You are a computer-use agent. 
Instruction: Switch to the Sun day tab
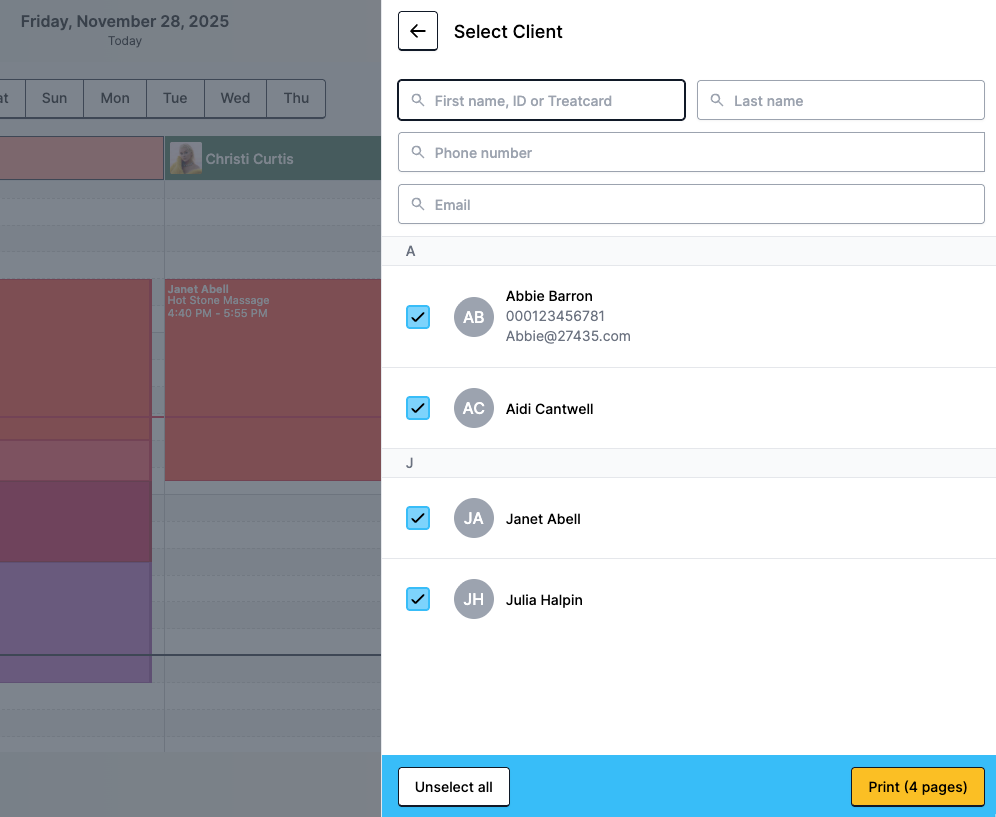[54, 98]
